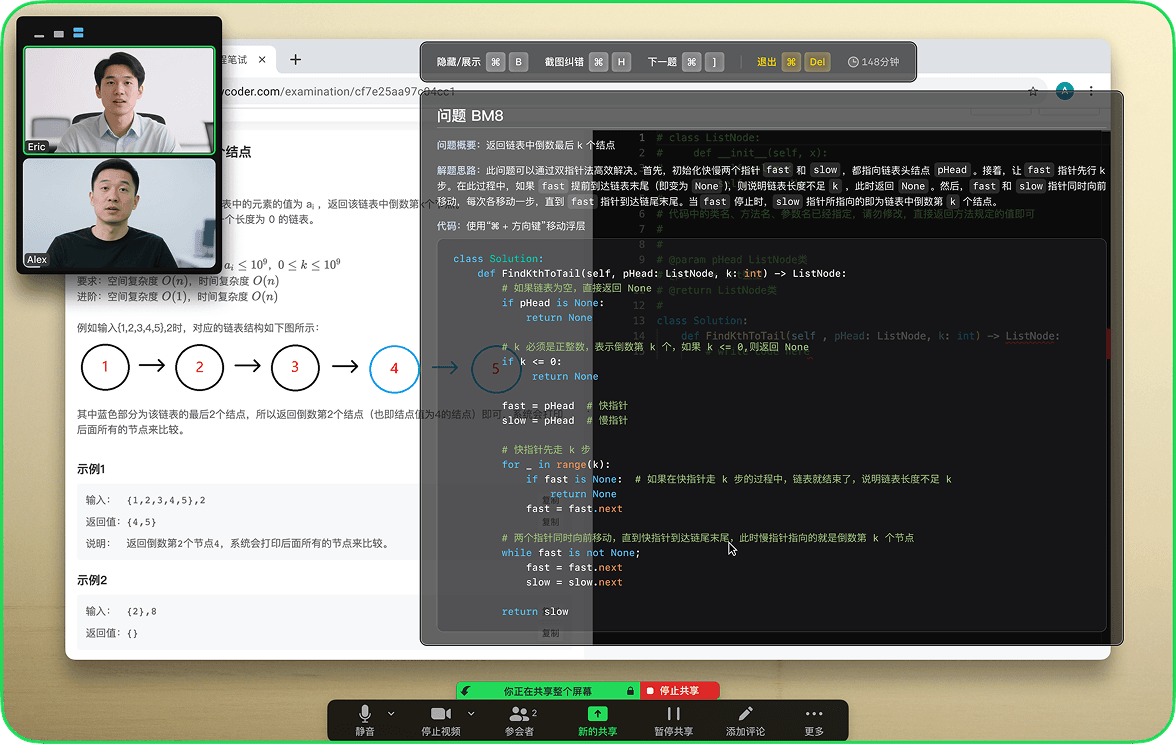Click the yellow Del key badge

[x=817, y=62]
